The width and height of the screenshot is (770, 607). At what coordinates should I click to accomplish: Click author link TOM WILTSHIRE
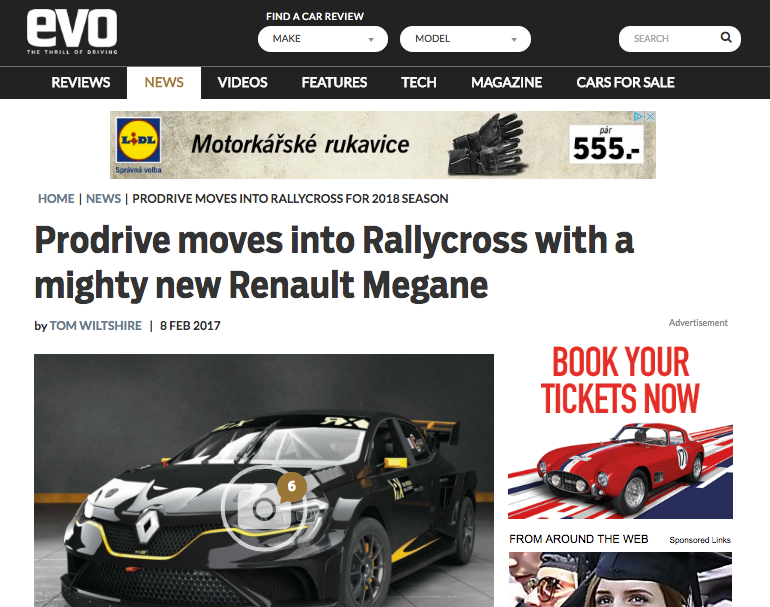(95, 326)
